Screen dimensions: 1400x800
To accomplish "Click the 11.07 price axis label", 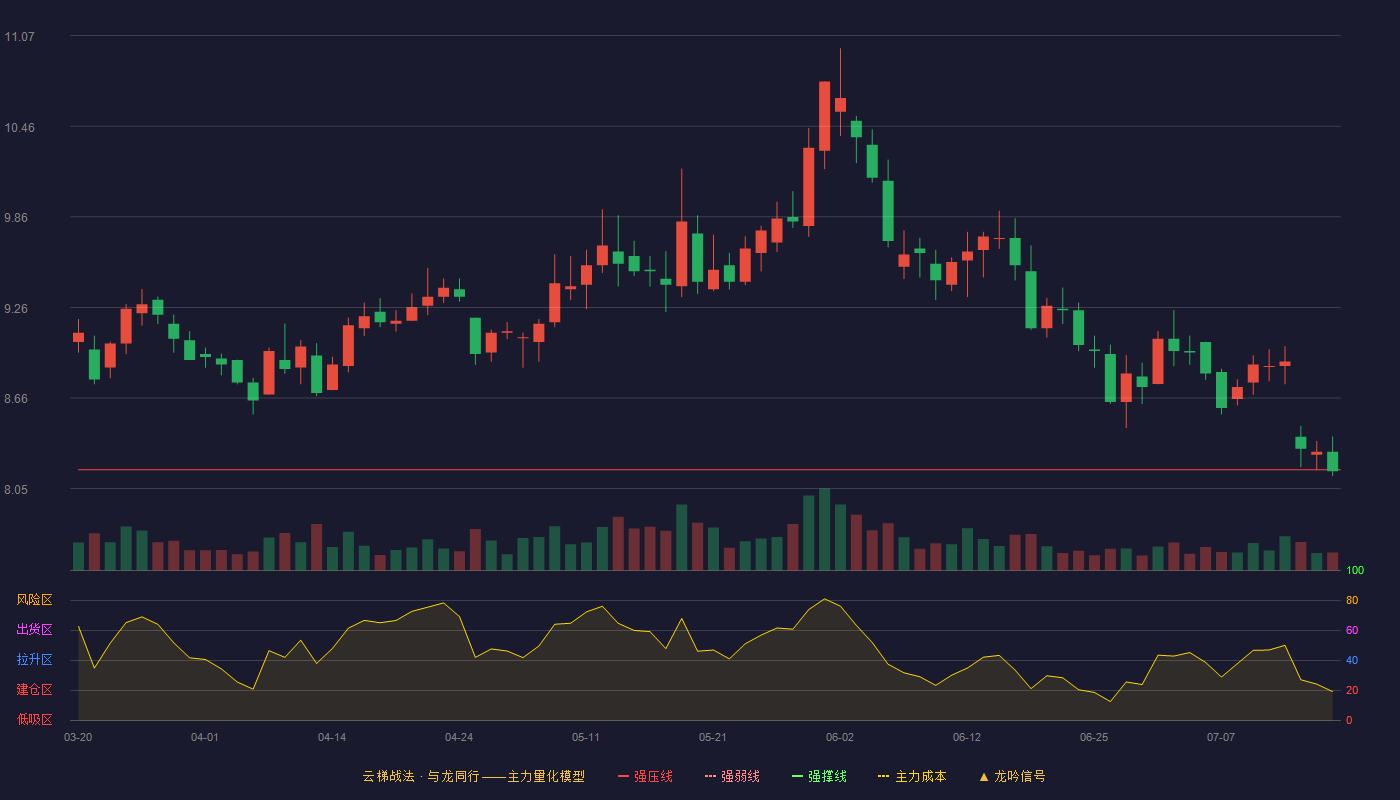I will tap(19, 37).
